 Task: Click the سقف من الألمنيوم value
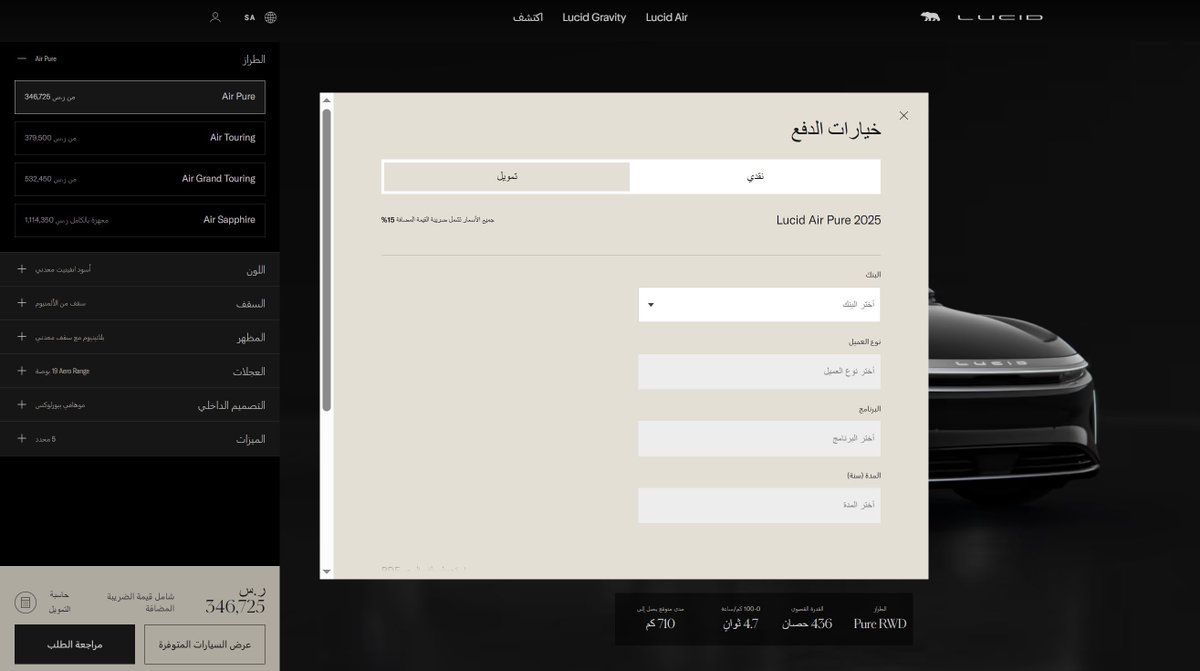[x=63, y=303]
